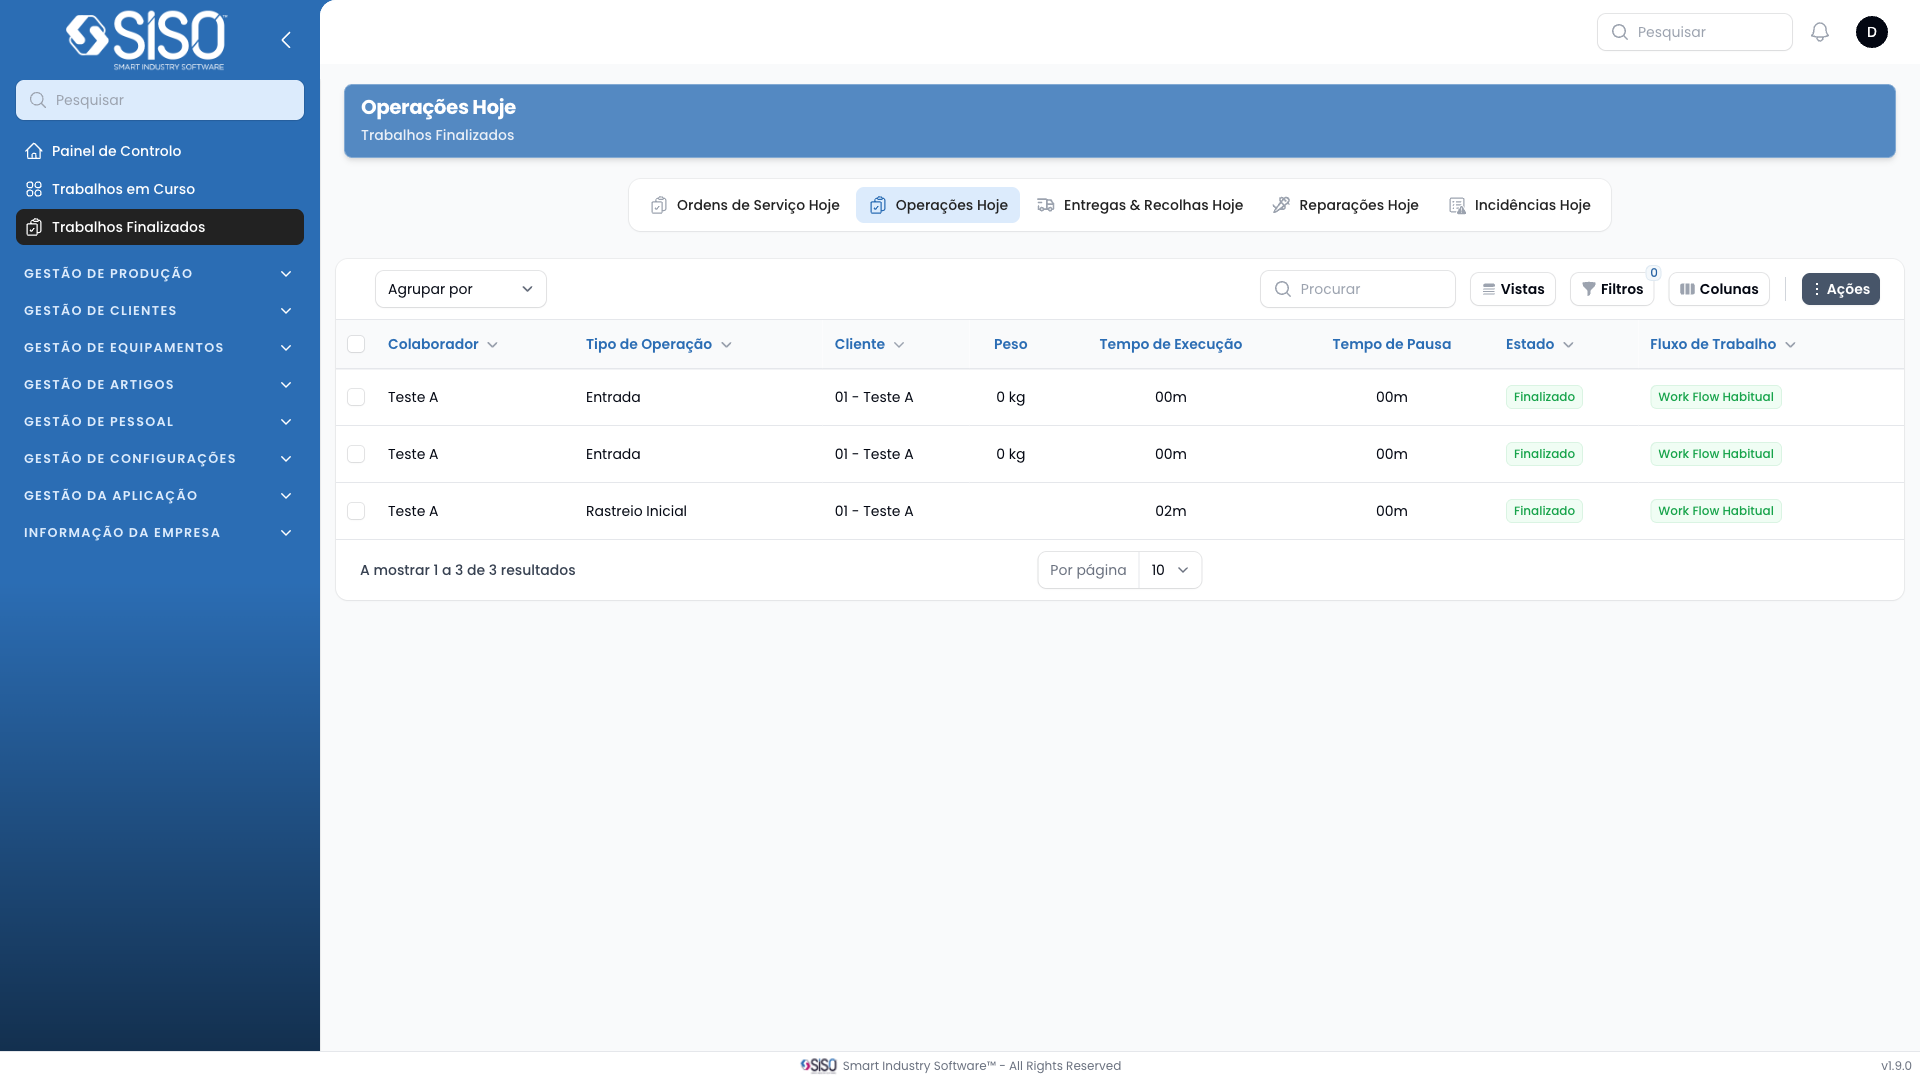The width and height of the screenshot is (1920, 1080).
Task: Open the Filtros filter panel
Action: tap(1611, 289)
